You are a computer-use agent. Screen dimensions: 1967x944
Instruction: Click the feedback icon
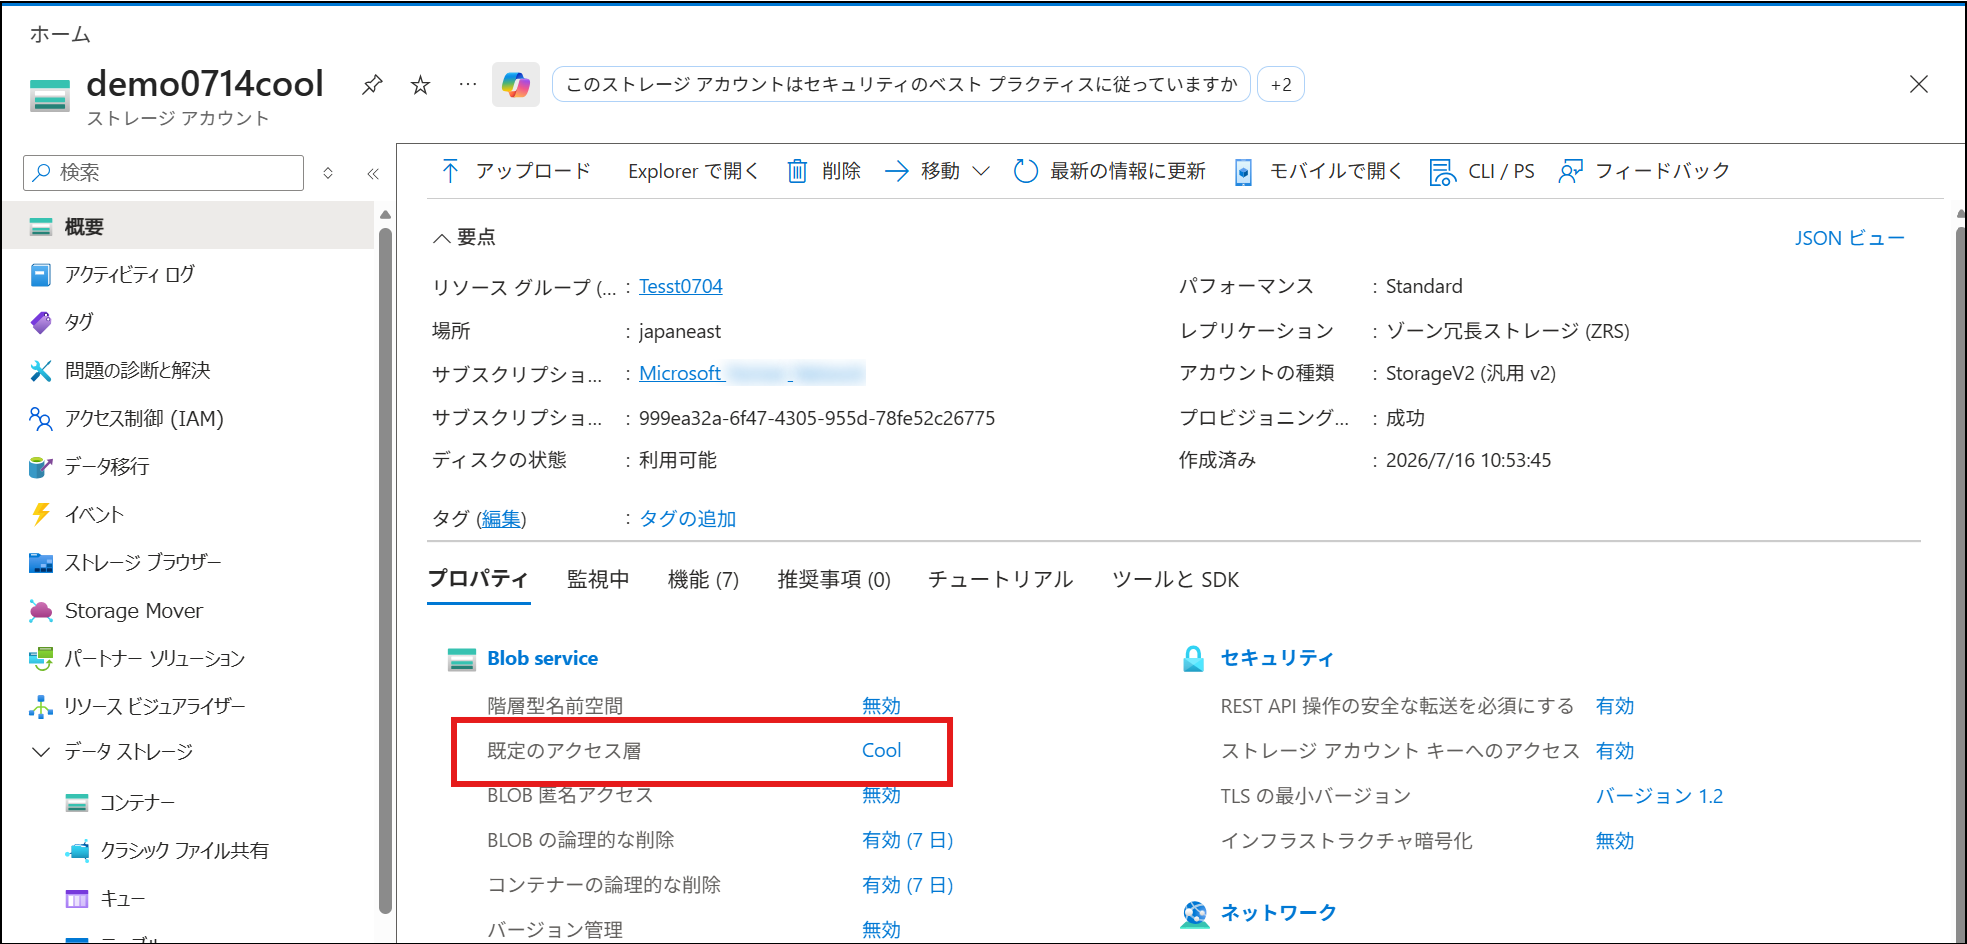tap(1571, 171)
